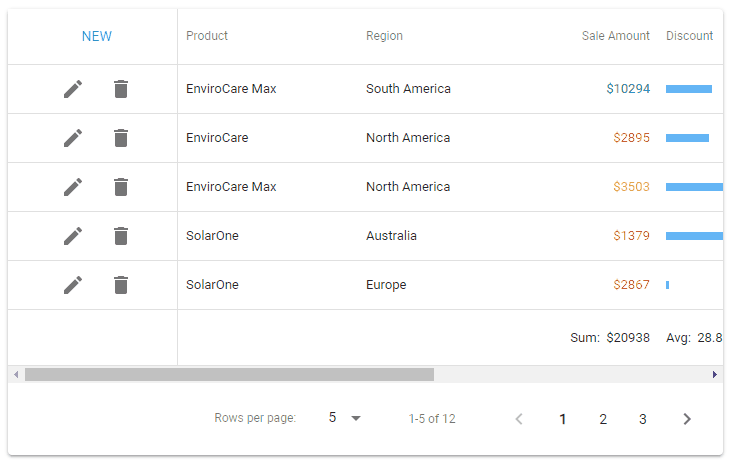Screen dimensions: 730x468
Task: Click the trash icon for the $3503 sale
Action: (x=121, y=187)
